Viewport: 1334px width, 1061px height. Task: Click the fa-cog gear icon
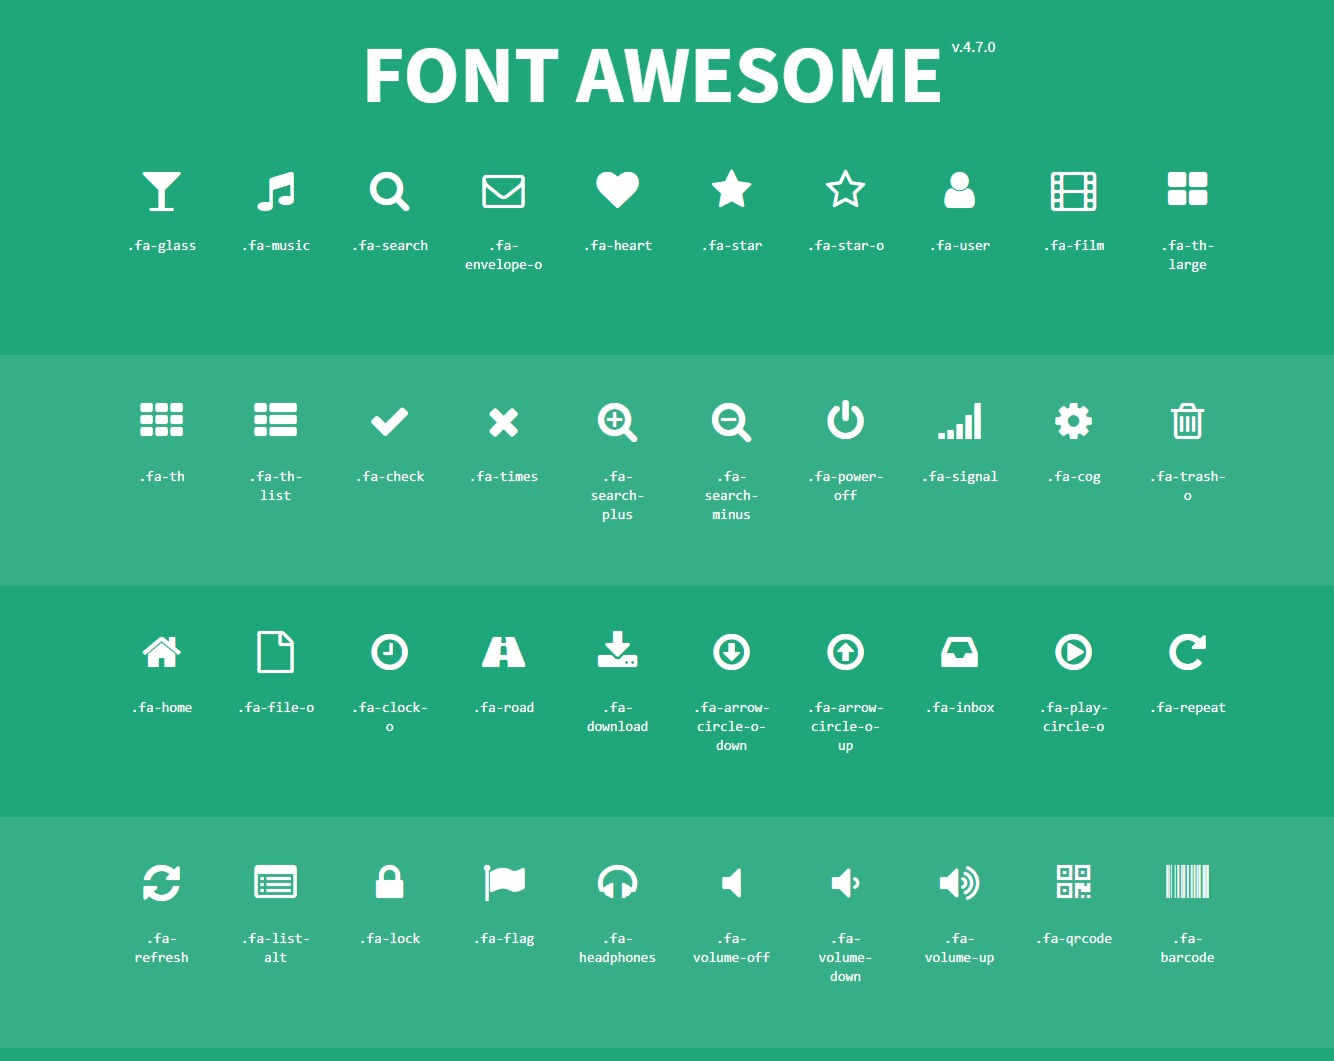coord(1074,421)
